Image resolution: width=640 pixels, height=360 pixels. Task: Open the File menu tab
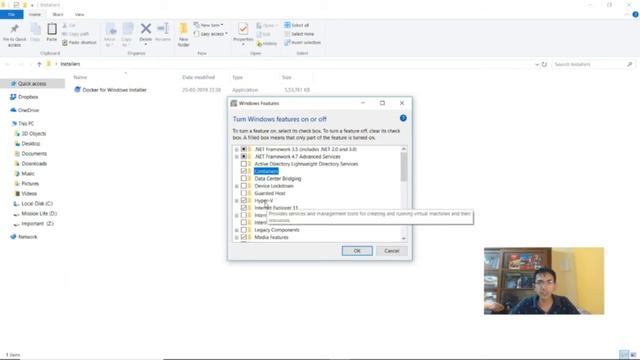(x=11, y=14)
